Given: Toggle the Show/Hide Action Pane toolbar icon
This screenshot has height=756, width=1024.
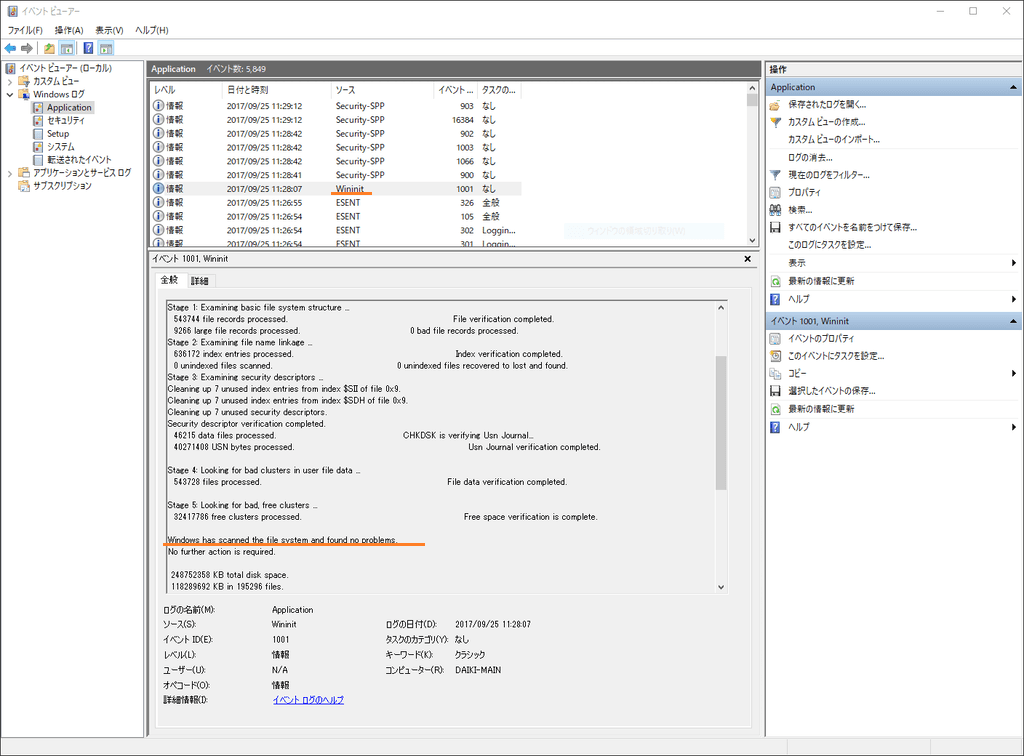Looking at the screenshot, I should [x=106, y=48].
